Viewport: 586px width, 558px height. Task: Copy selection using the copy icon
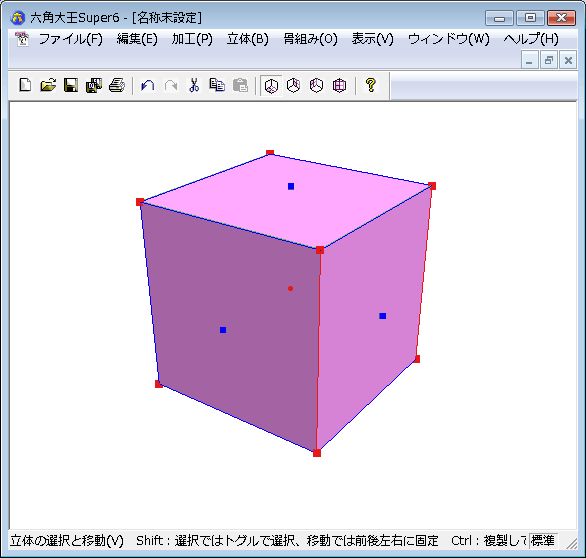pyautogui.click(x=217, y=85)
